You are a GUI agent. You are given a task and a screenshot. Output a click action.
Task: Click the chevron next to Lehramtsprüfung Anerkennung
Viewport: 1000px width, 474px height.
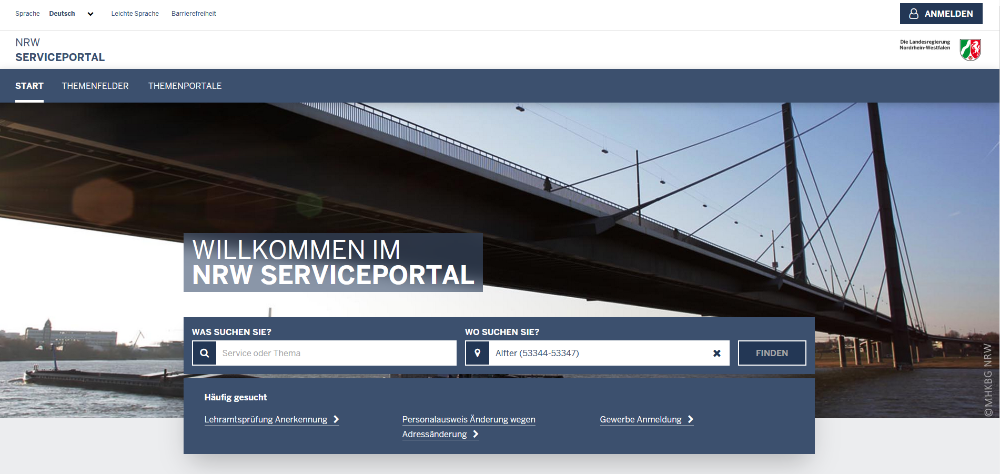point(336,420)
